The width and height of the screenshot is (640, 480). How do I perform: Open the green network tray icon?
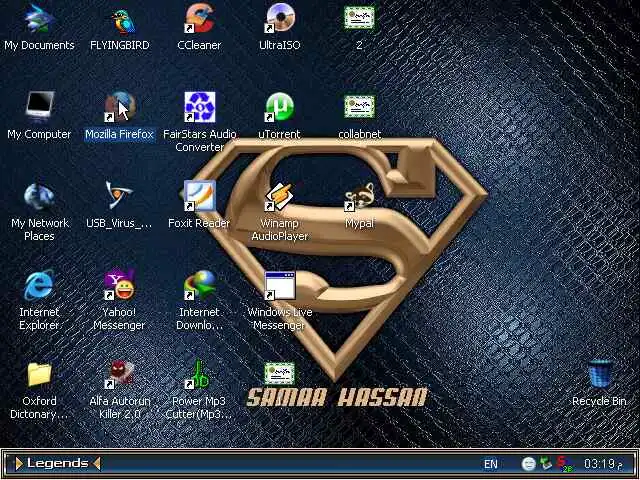tap(545, 463)
